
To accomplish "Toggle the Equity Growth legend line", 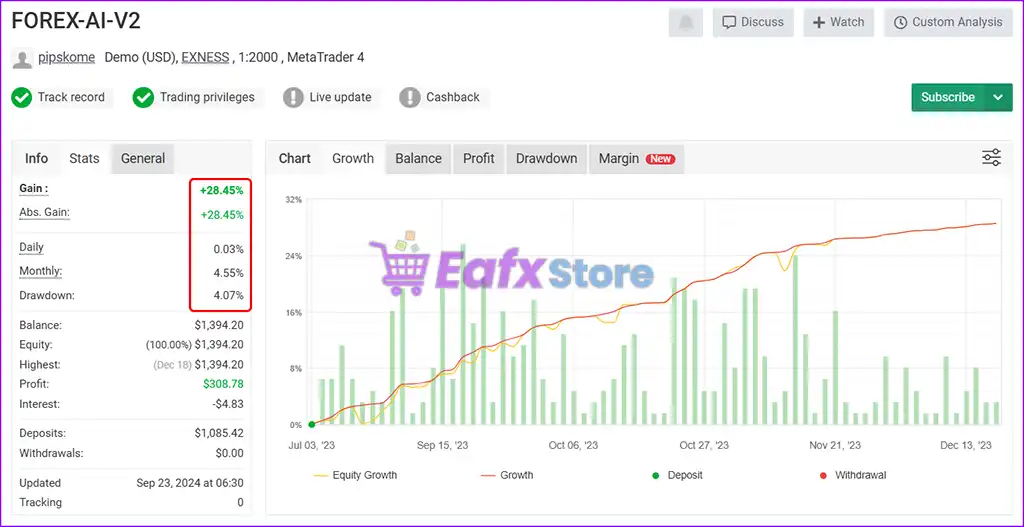I will 355,475.
